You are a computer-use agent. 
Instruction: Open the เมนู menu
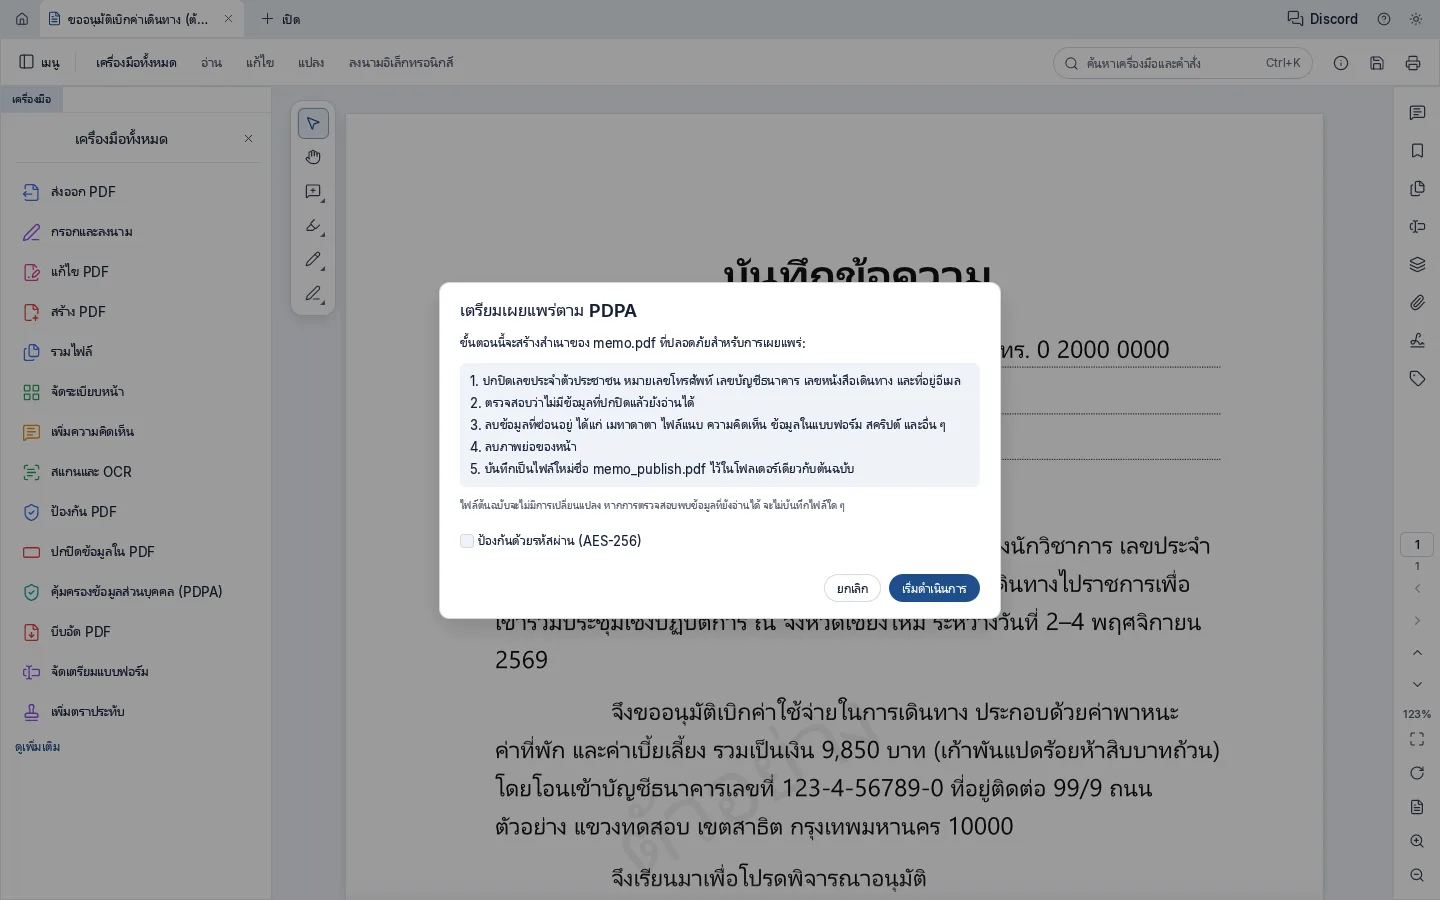pos(40,63)
